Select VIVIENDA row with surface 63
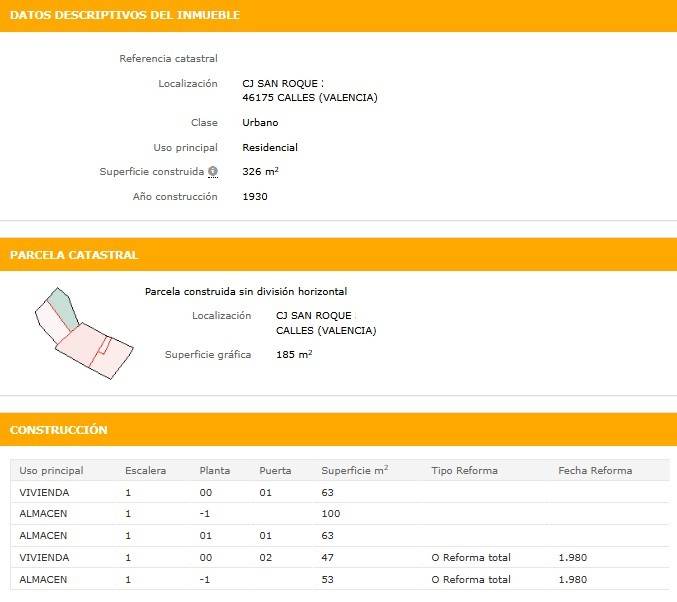 point(340,492)
